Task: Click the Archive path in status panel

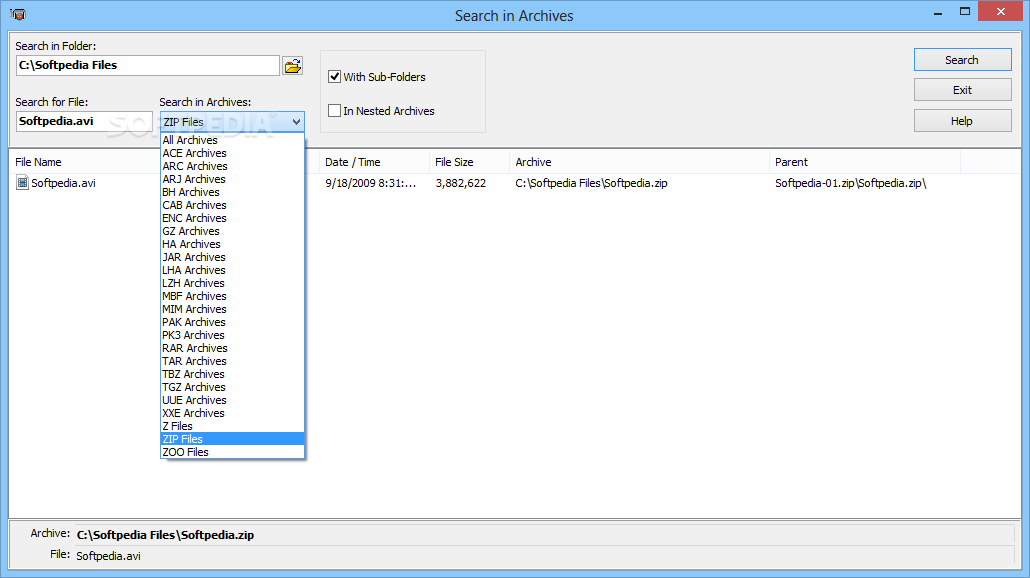Action: [x=166, y=535]
